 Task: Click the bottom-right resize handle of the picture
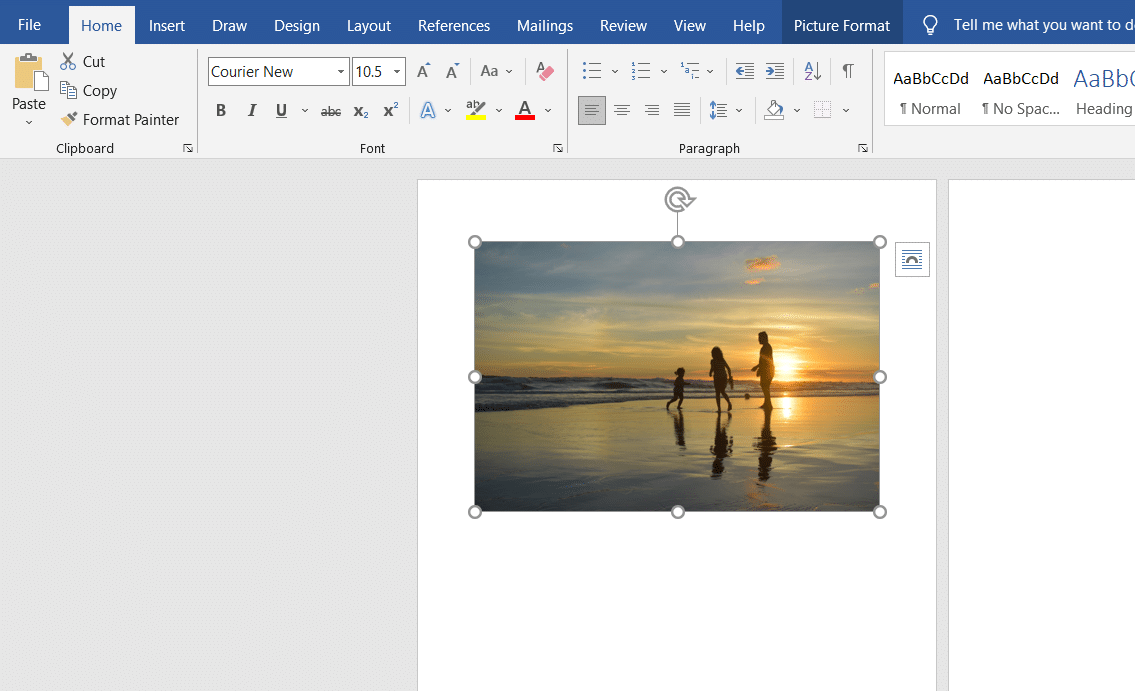(x=879, y=512)
